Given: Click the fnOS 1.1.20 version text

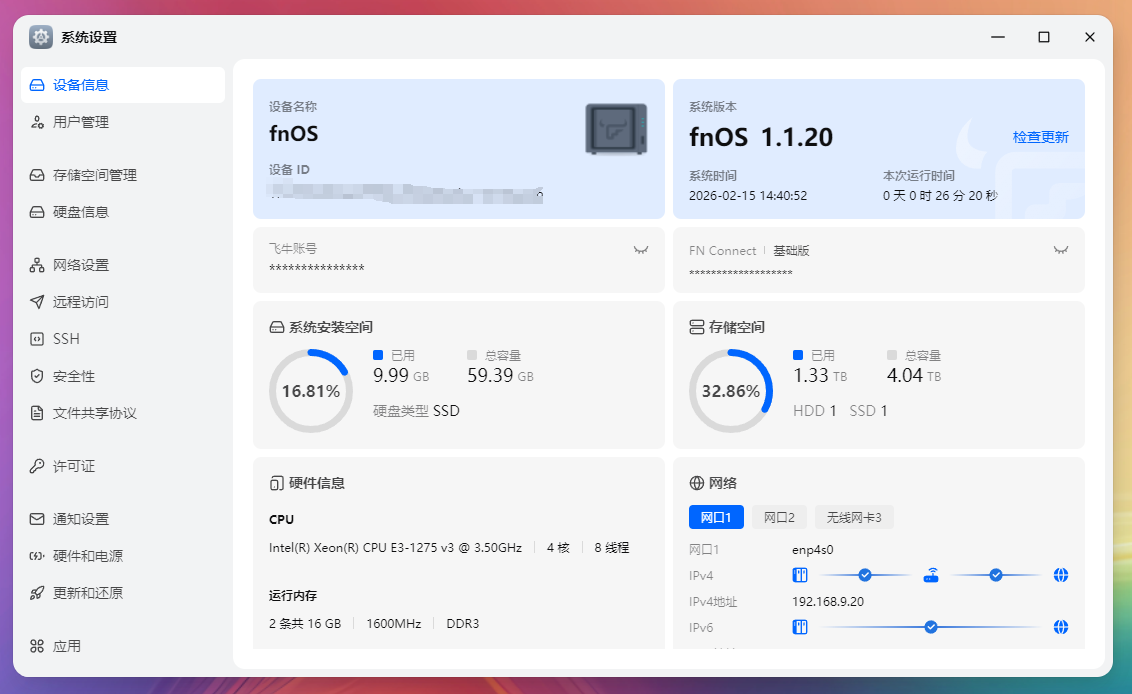Looking at the screenshot, I should (761, 137).
